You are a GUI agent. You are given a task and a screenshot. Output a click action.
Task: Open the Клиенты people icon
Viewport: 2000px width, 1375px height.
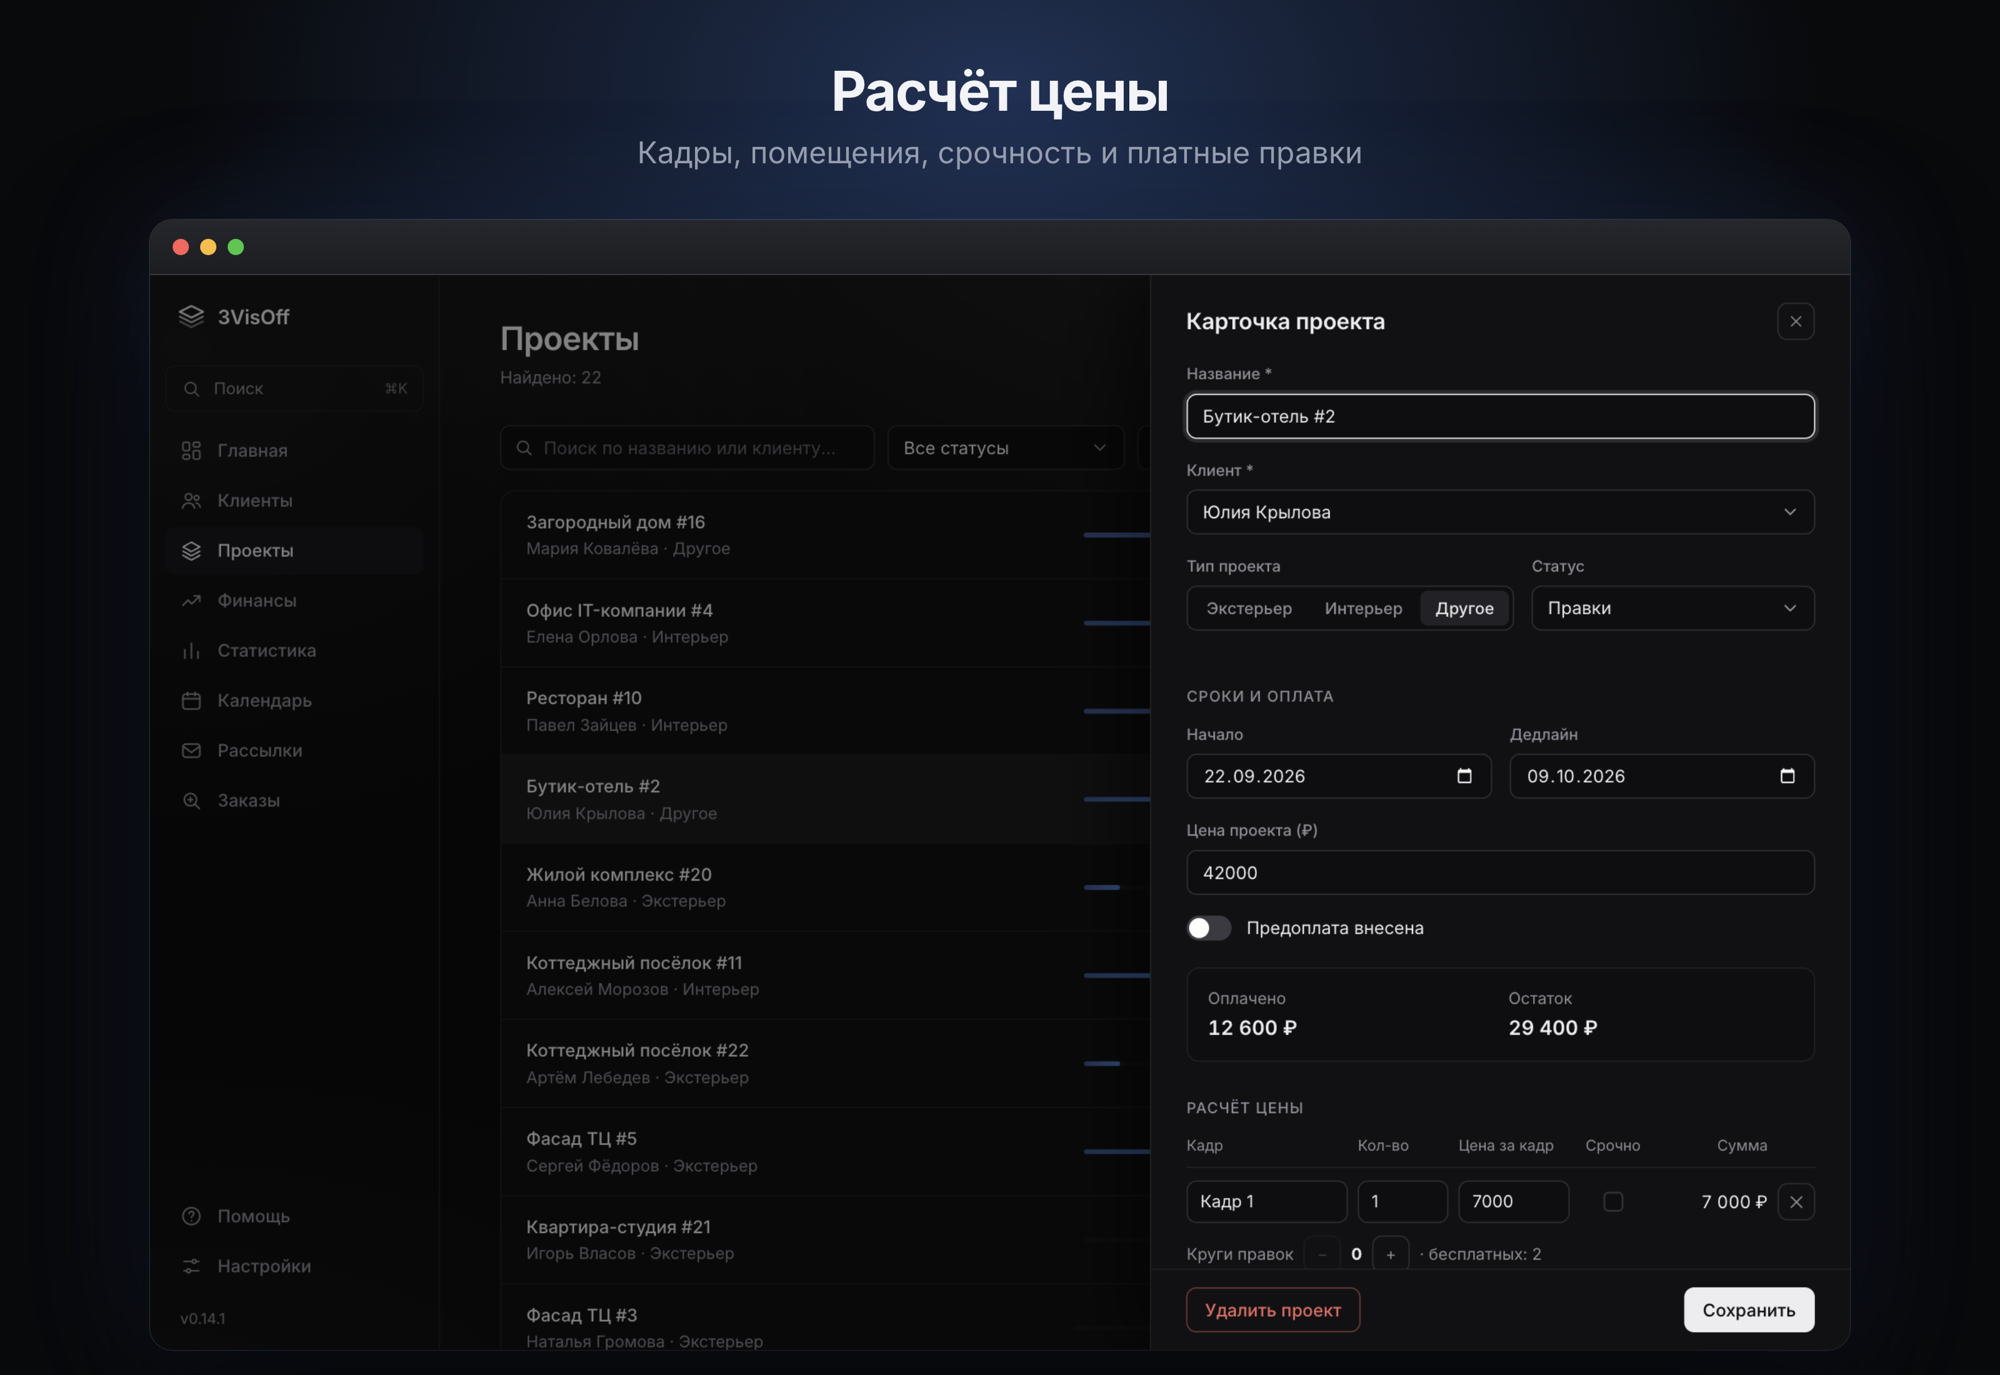(191, 501)
